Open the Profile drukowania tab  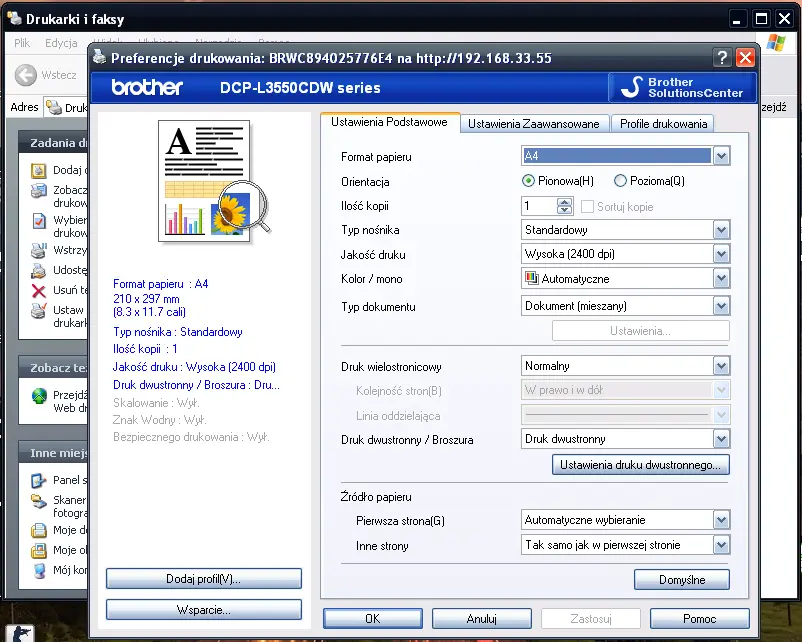pyautogui.click(x=663, y=124)
